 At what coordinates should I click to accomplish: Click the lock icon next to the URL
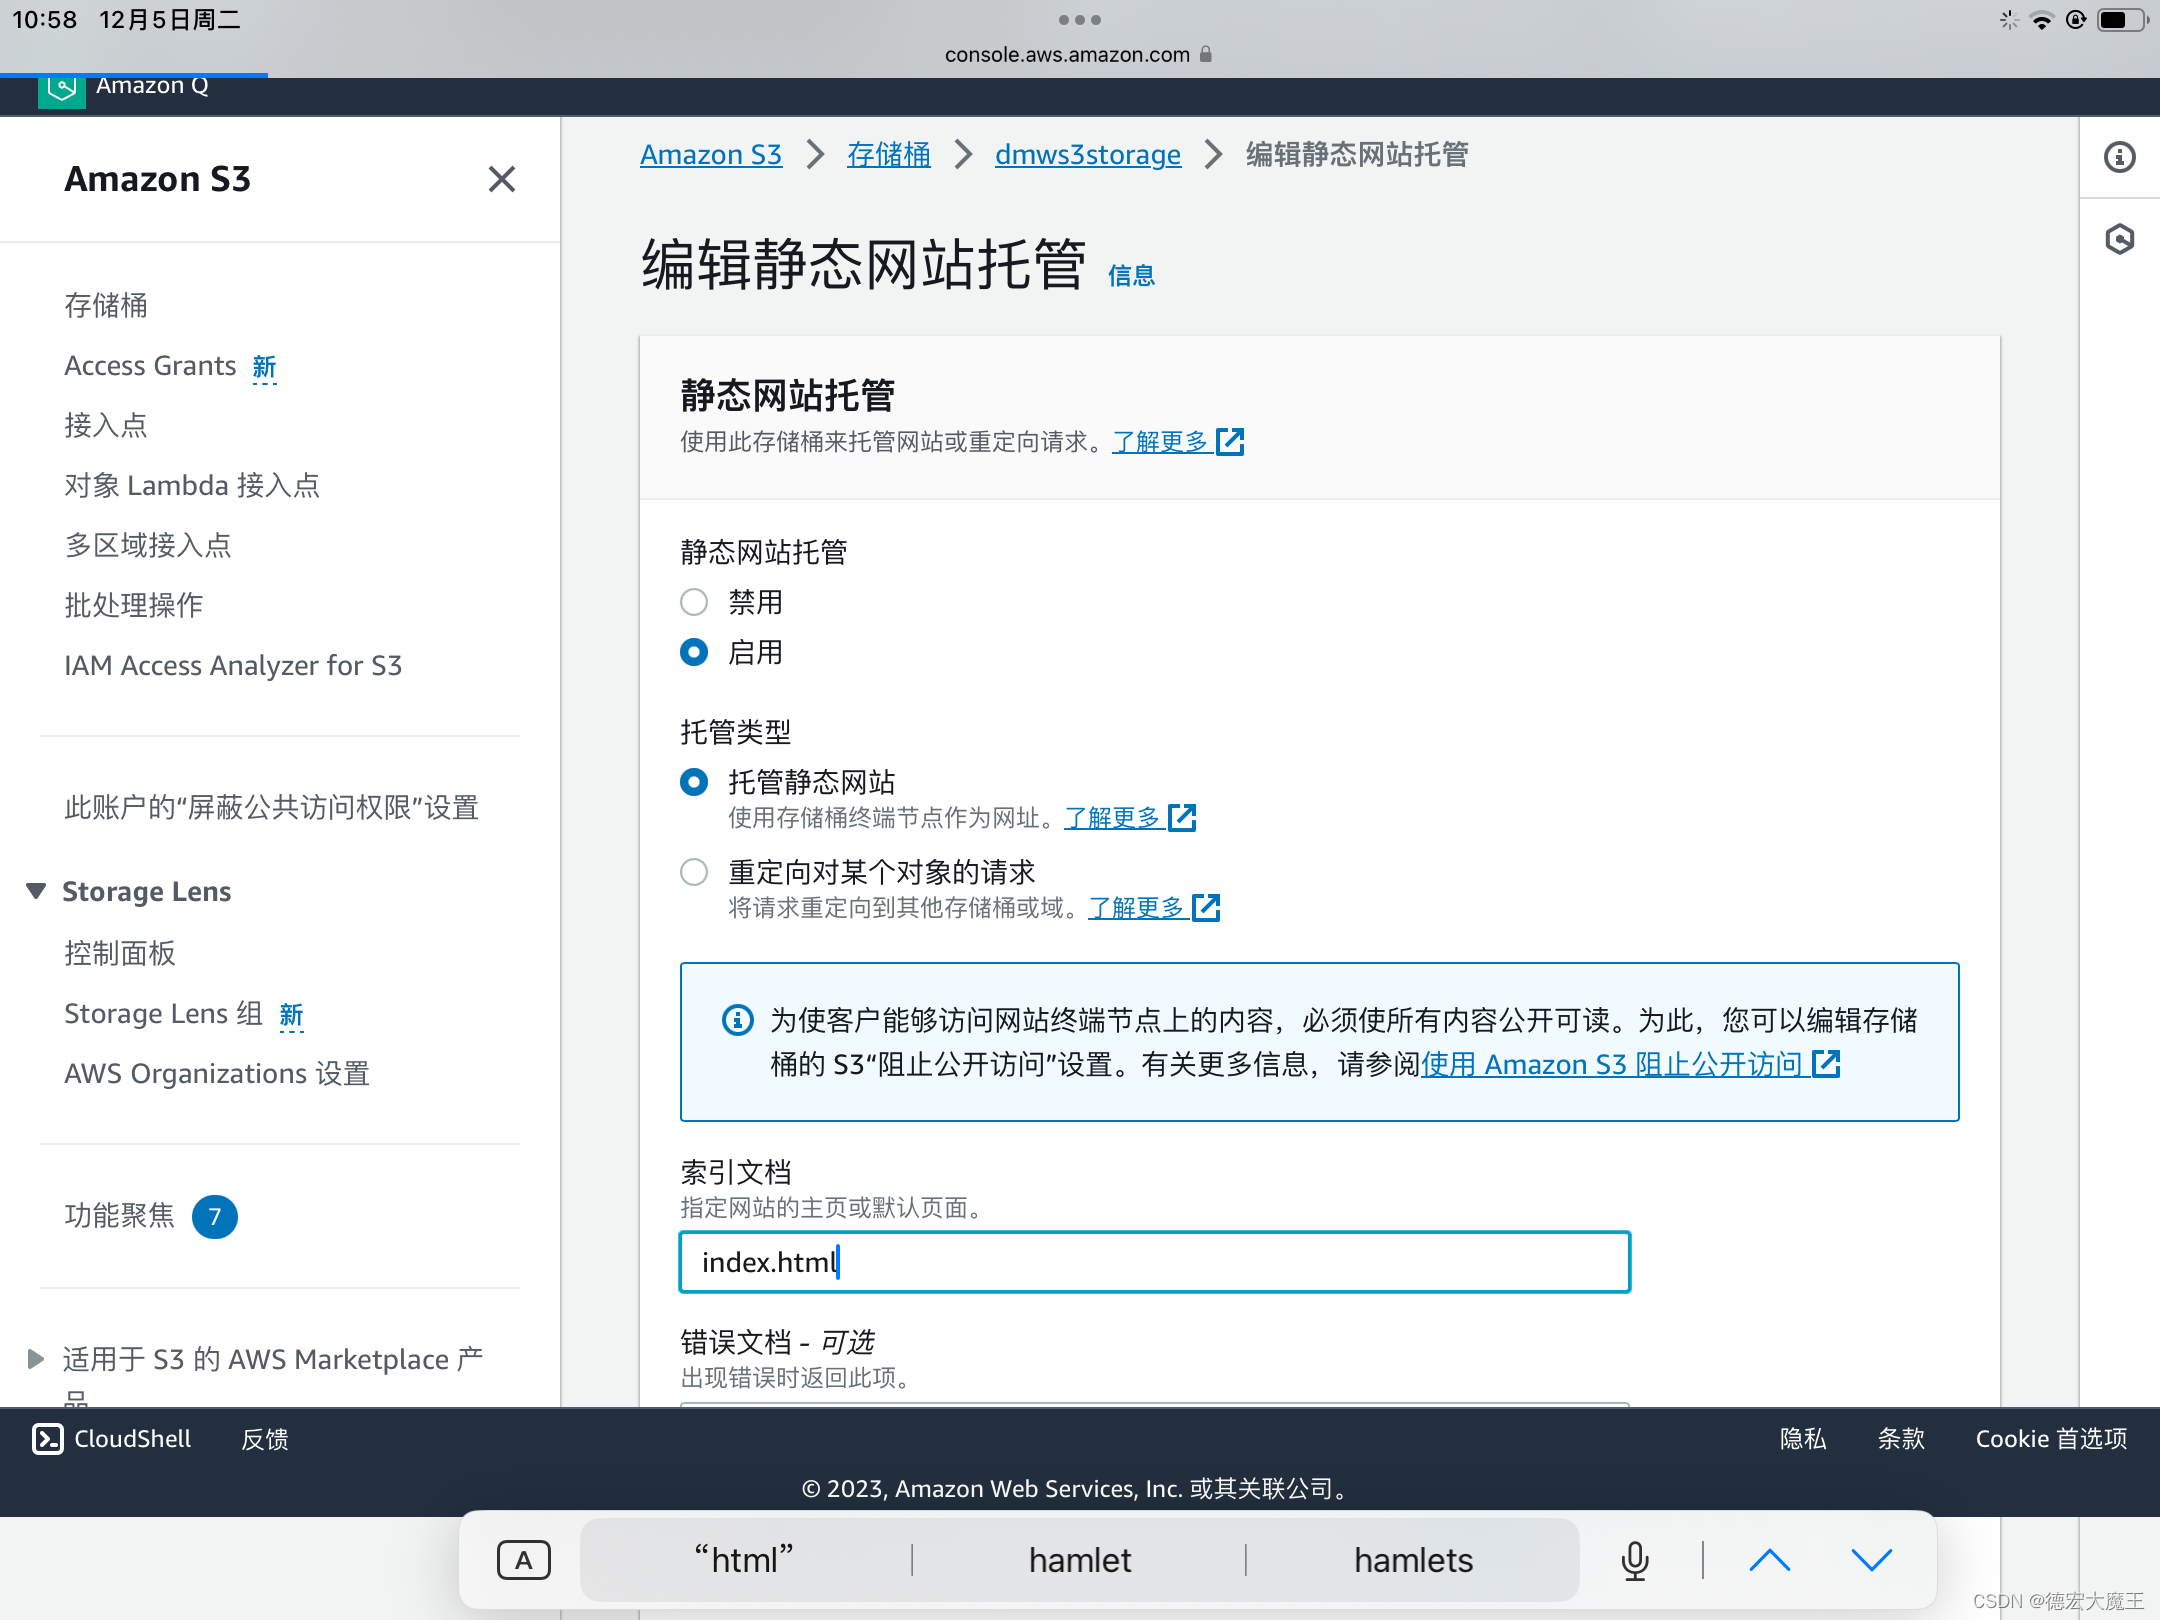pyautogui.click(x=1205, y=54)
